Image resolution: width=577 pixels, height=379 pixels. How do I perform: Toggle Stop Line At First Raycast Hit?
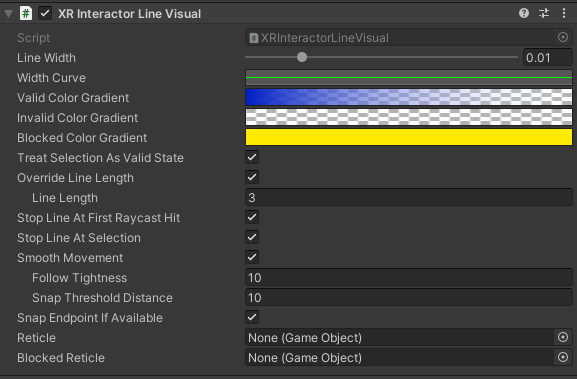point(252,217)
